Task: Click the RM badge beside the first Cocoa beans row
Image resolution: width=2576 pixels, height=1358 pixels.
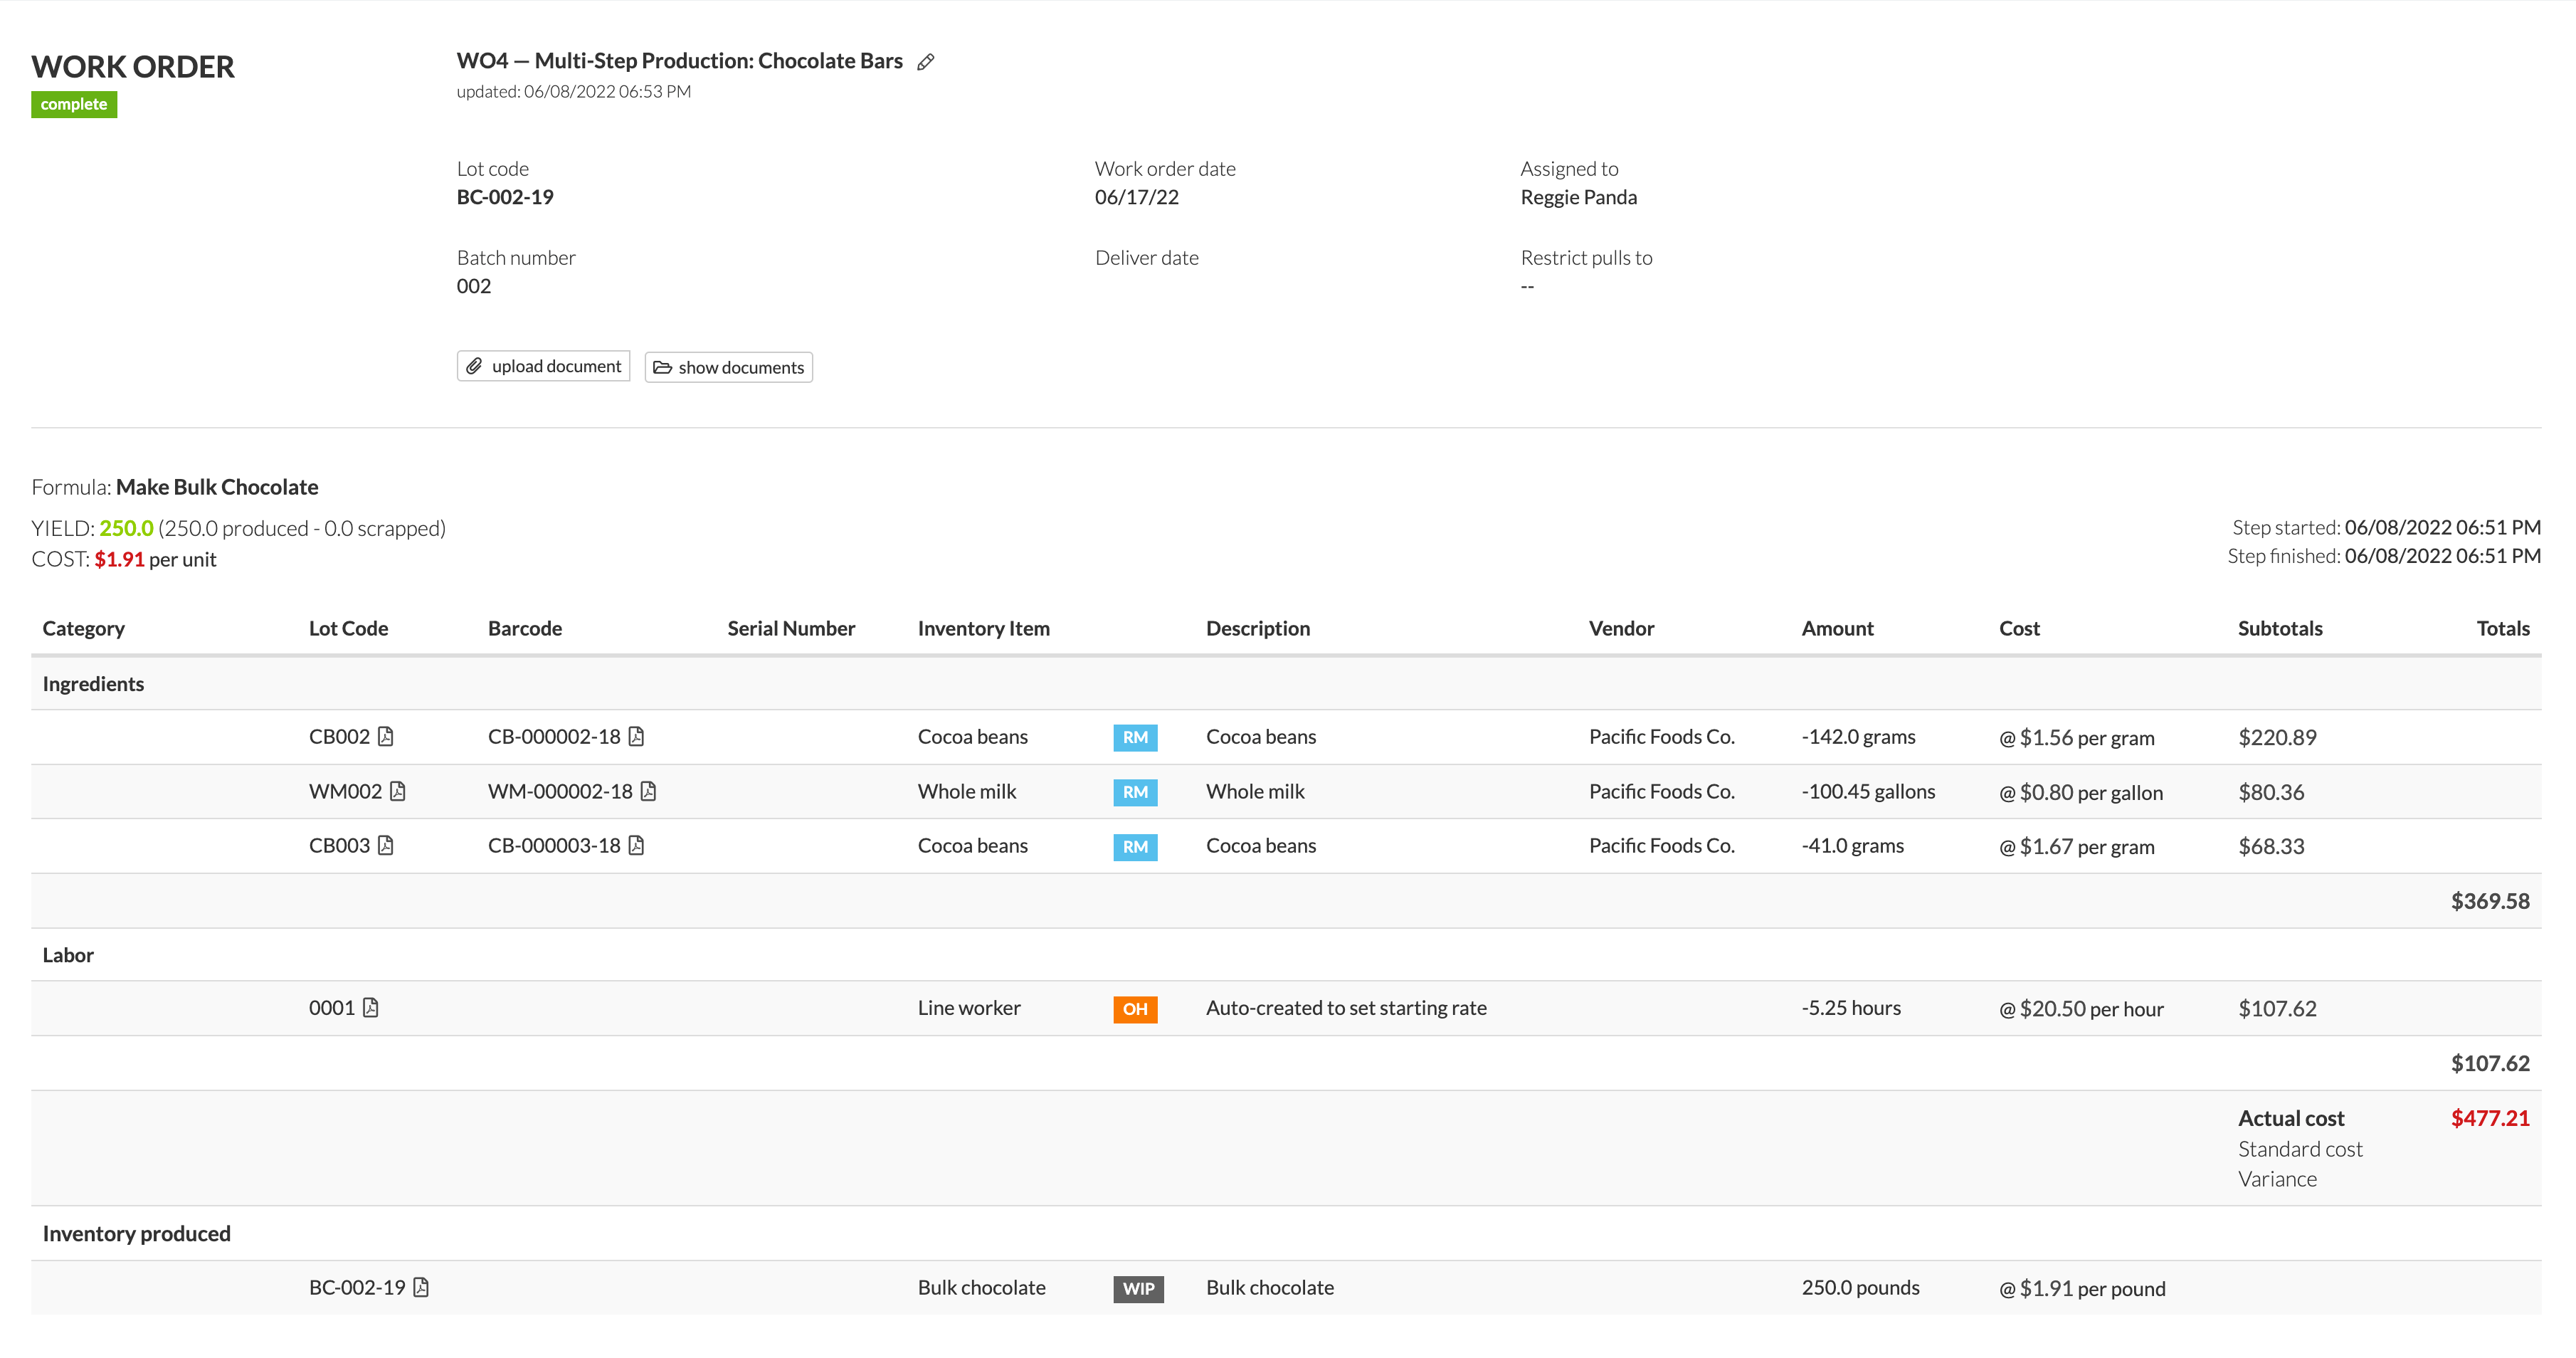Action: 1135,738
